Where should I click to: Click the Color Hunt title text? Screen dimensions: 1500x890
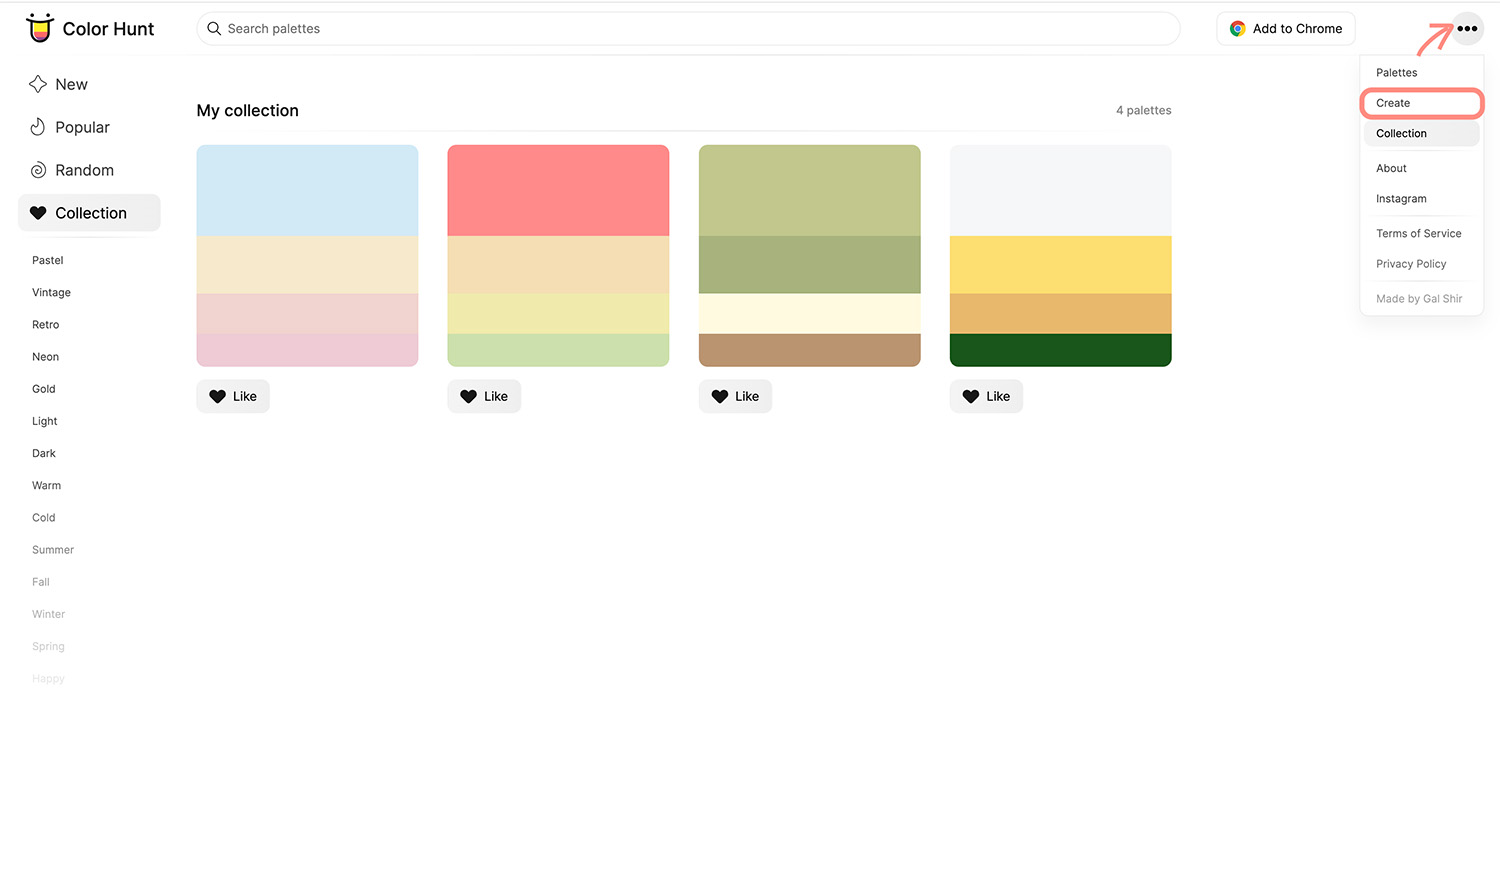point(108,29)
